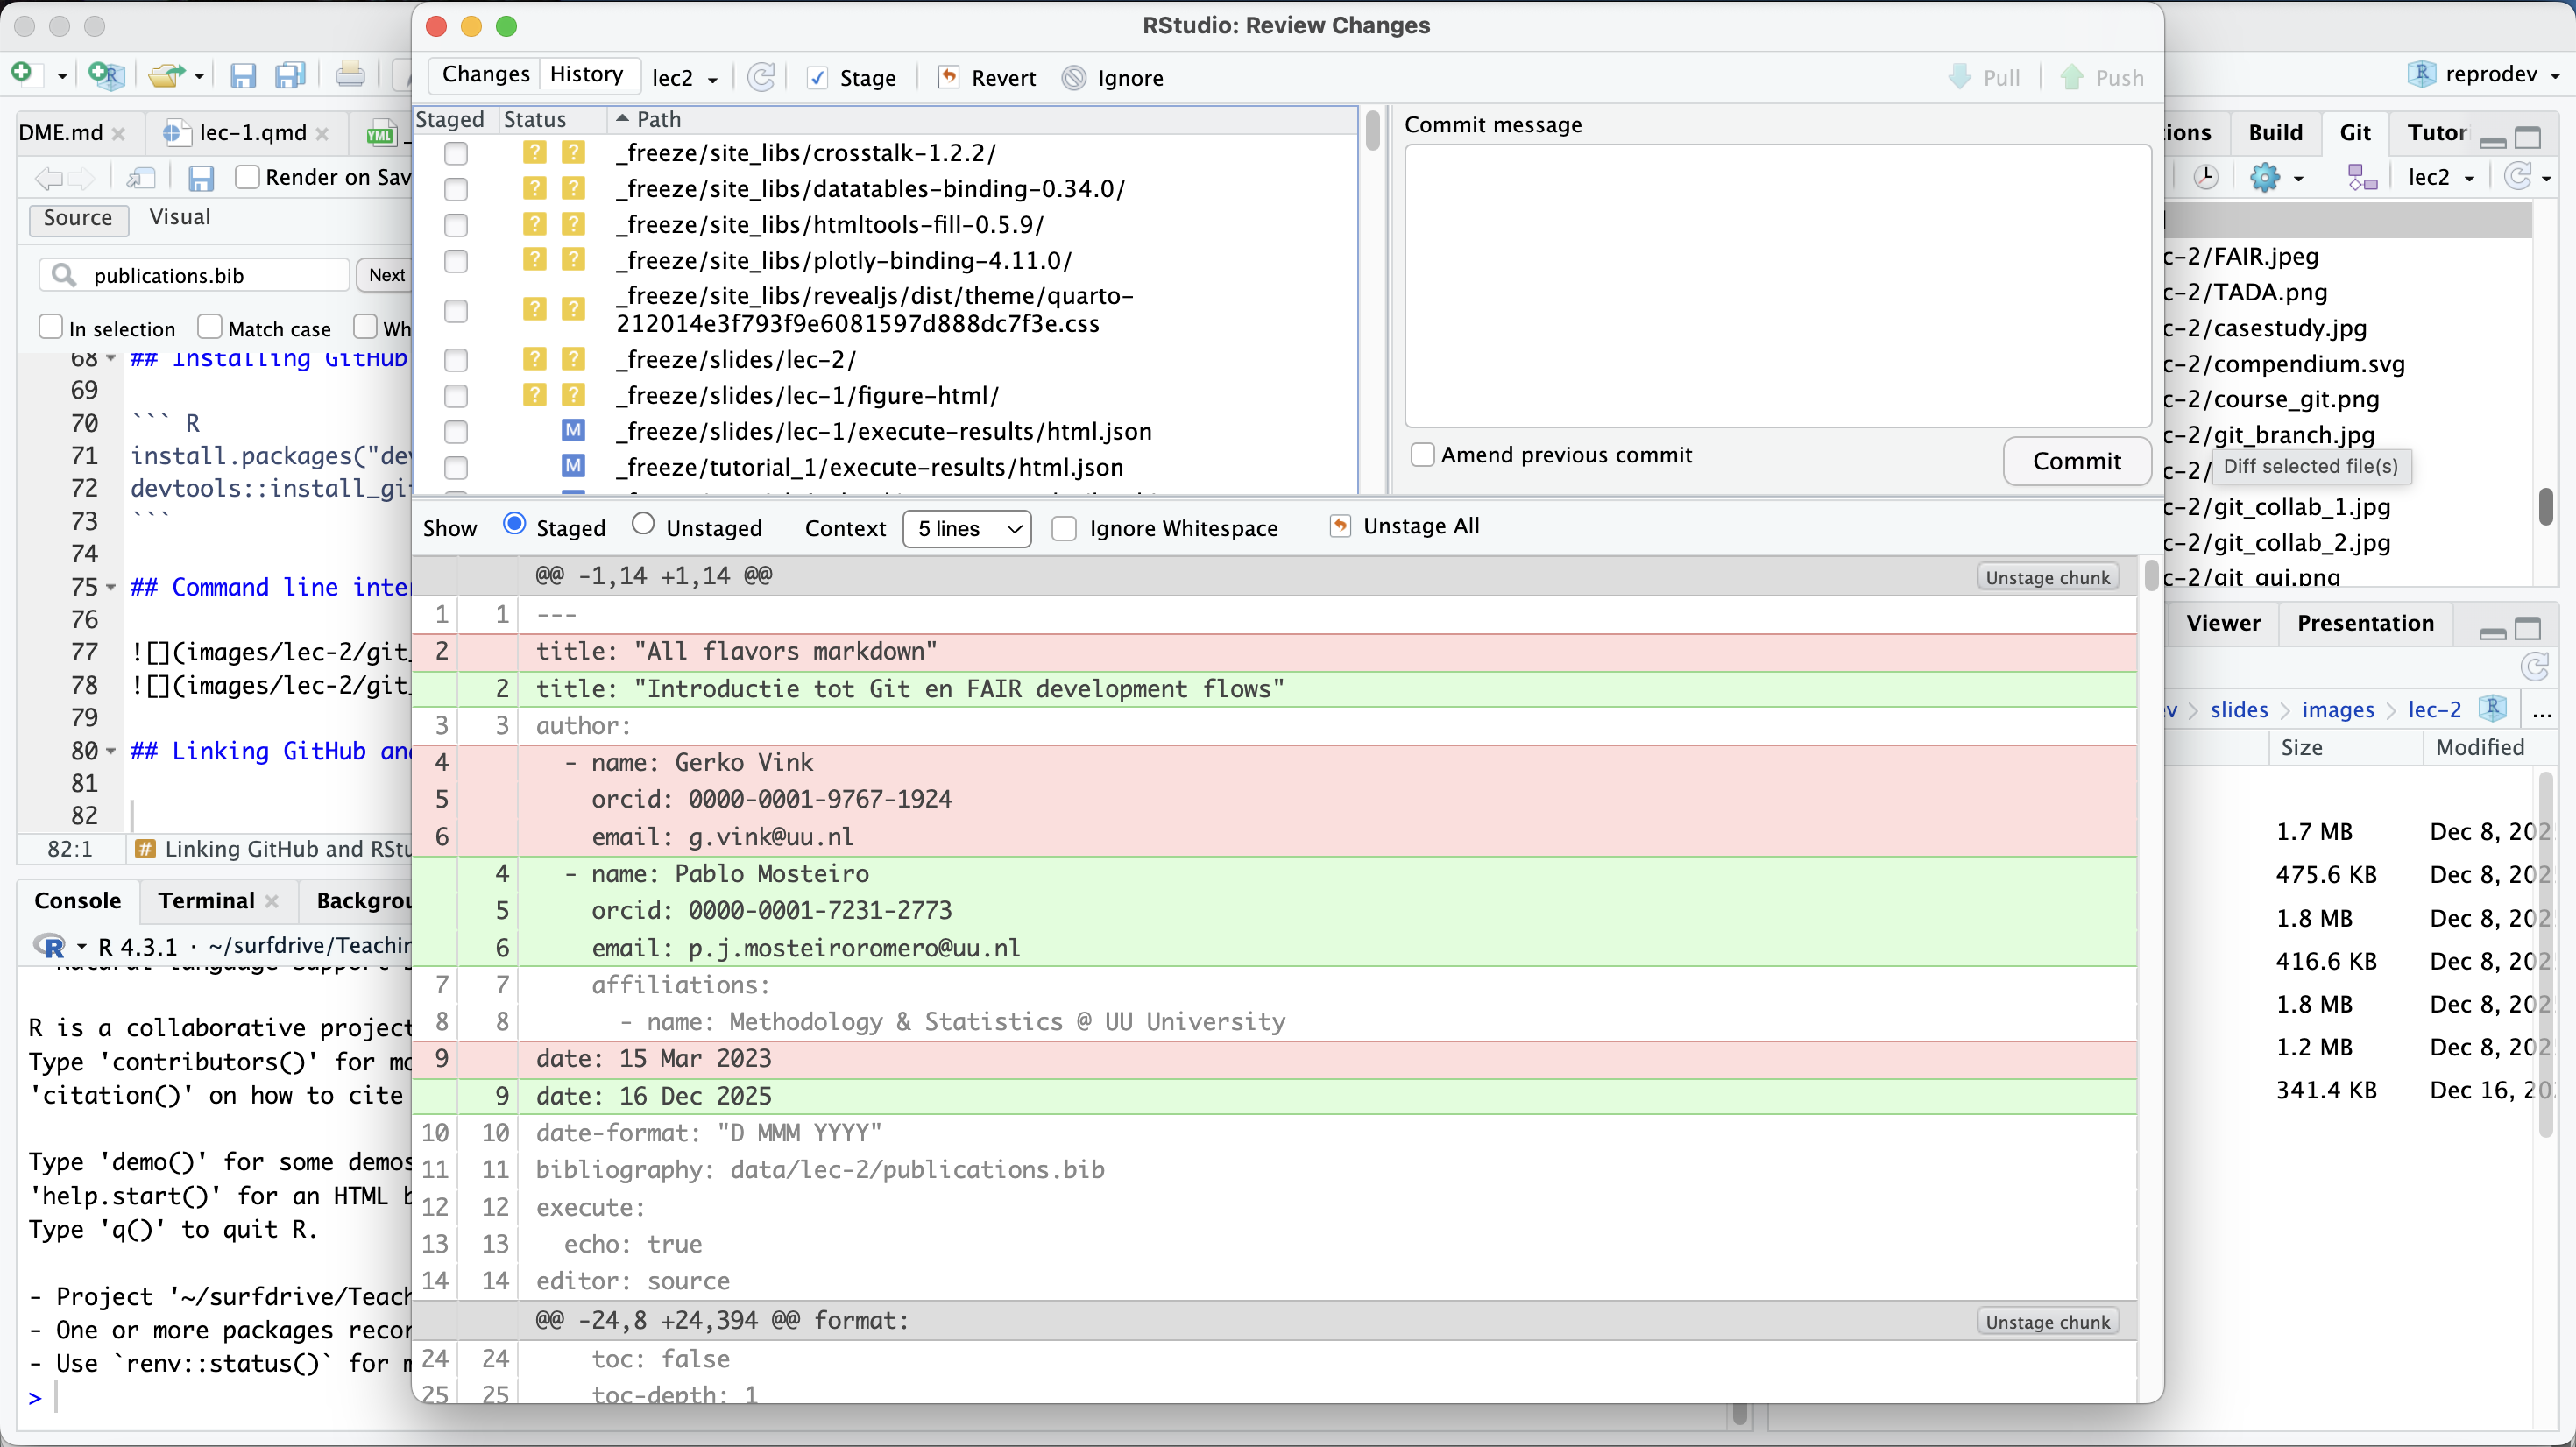The image size is (2576, 1447).
Task: Switch to the History tab
Action: [587, 75]
